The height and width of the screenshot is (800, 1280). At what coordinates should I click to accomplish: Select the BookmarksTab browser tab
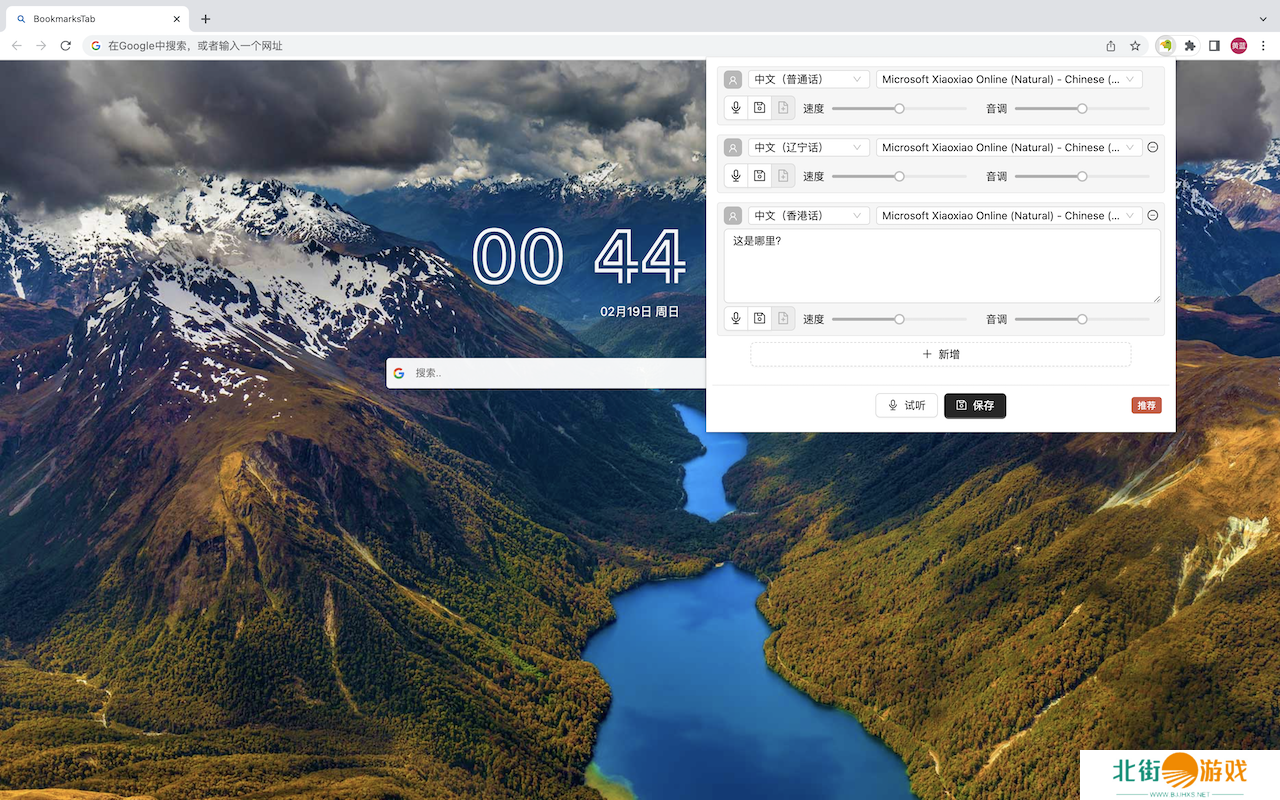tap(95, 19)
